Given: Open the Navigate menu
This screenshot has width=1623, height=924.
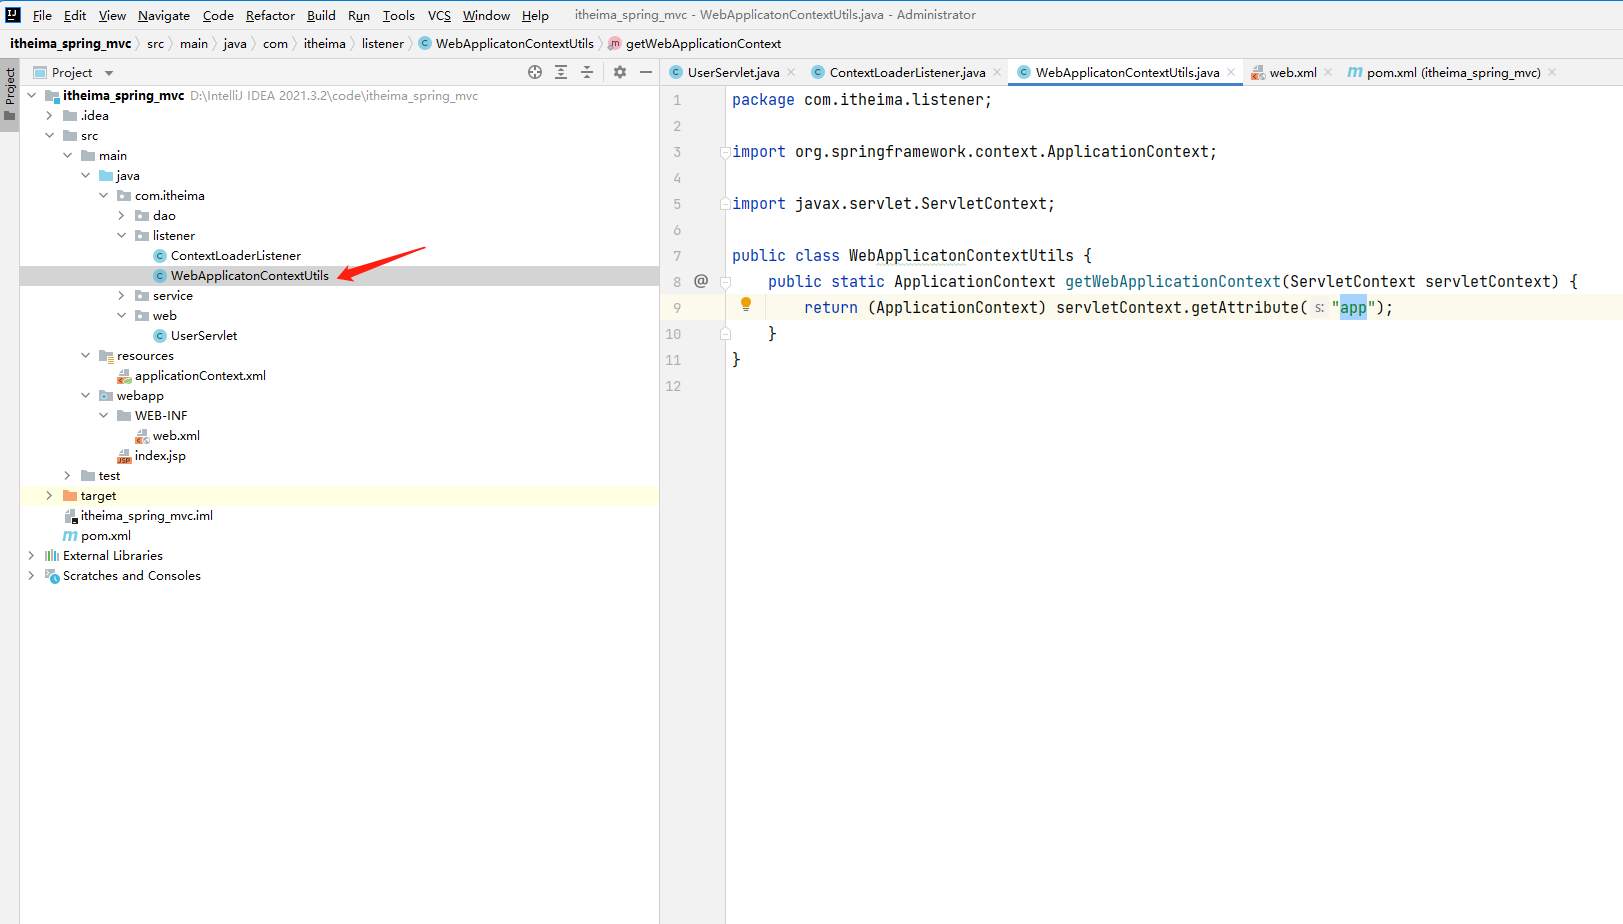Looking at the screenshot, I should pyautogui.click(x=164, y=15).
